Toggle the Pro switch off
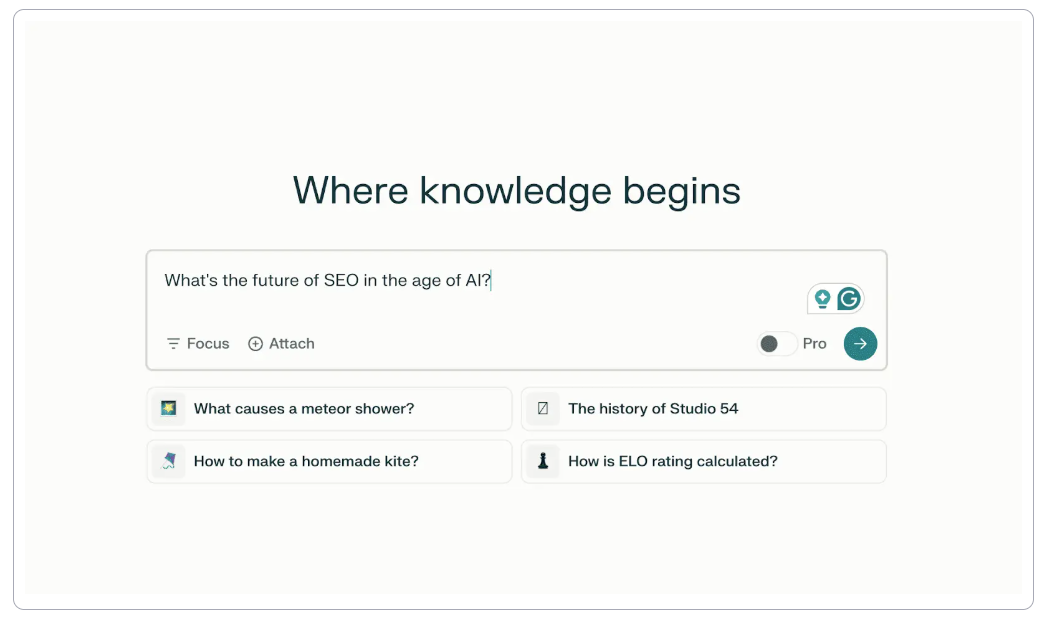The width and height of the screenshot is (1051, 622). (x=776, y=343)
